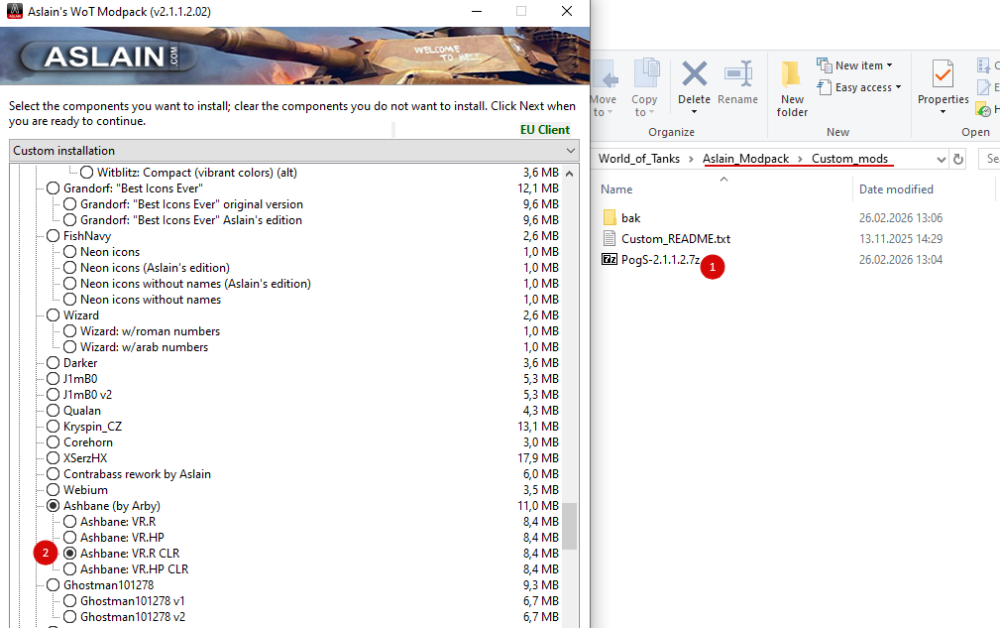The height and width of the screenshot is (628, 1000).
Task: Open Properties in the Explorer ribbon
Action: [x=943, y=75]
